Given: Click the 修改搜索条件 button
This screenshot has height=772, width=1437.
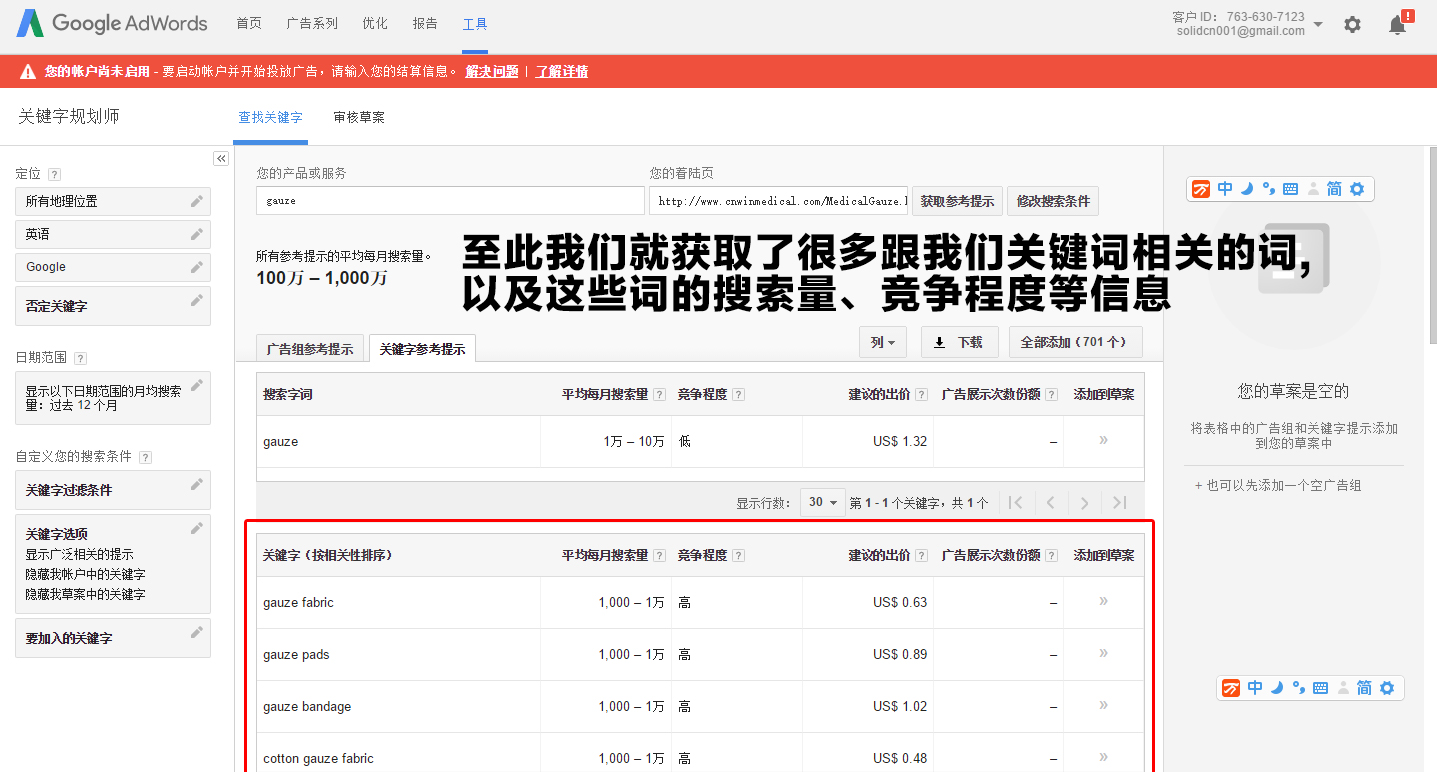Looking at the screenshot, I should coord(1053,201).
